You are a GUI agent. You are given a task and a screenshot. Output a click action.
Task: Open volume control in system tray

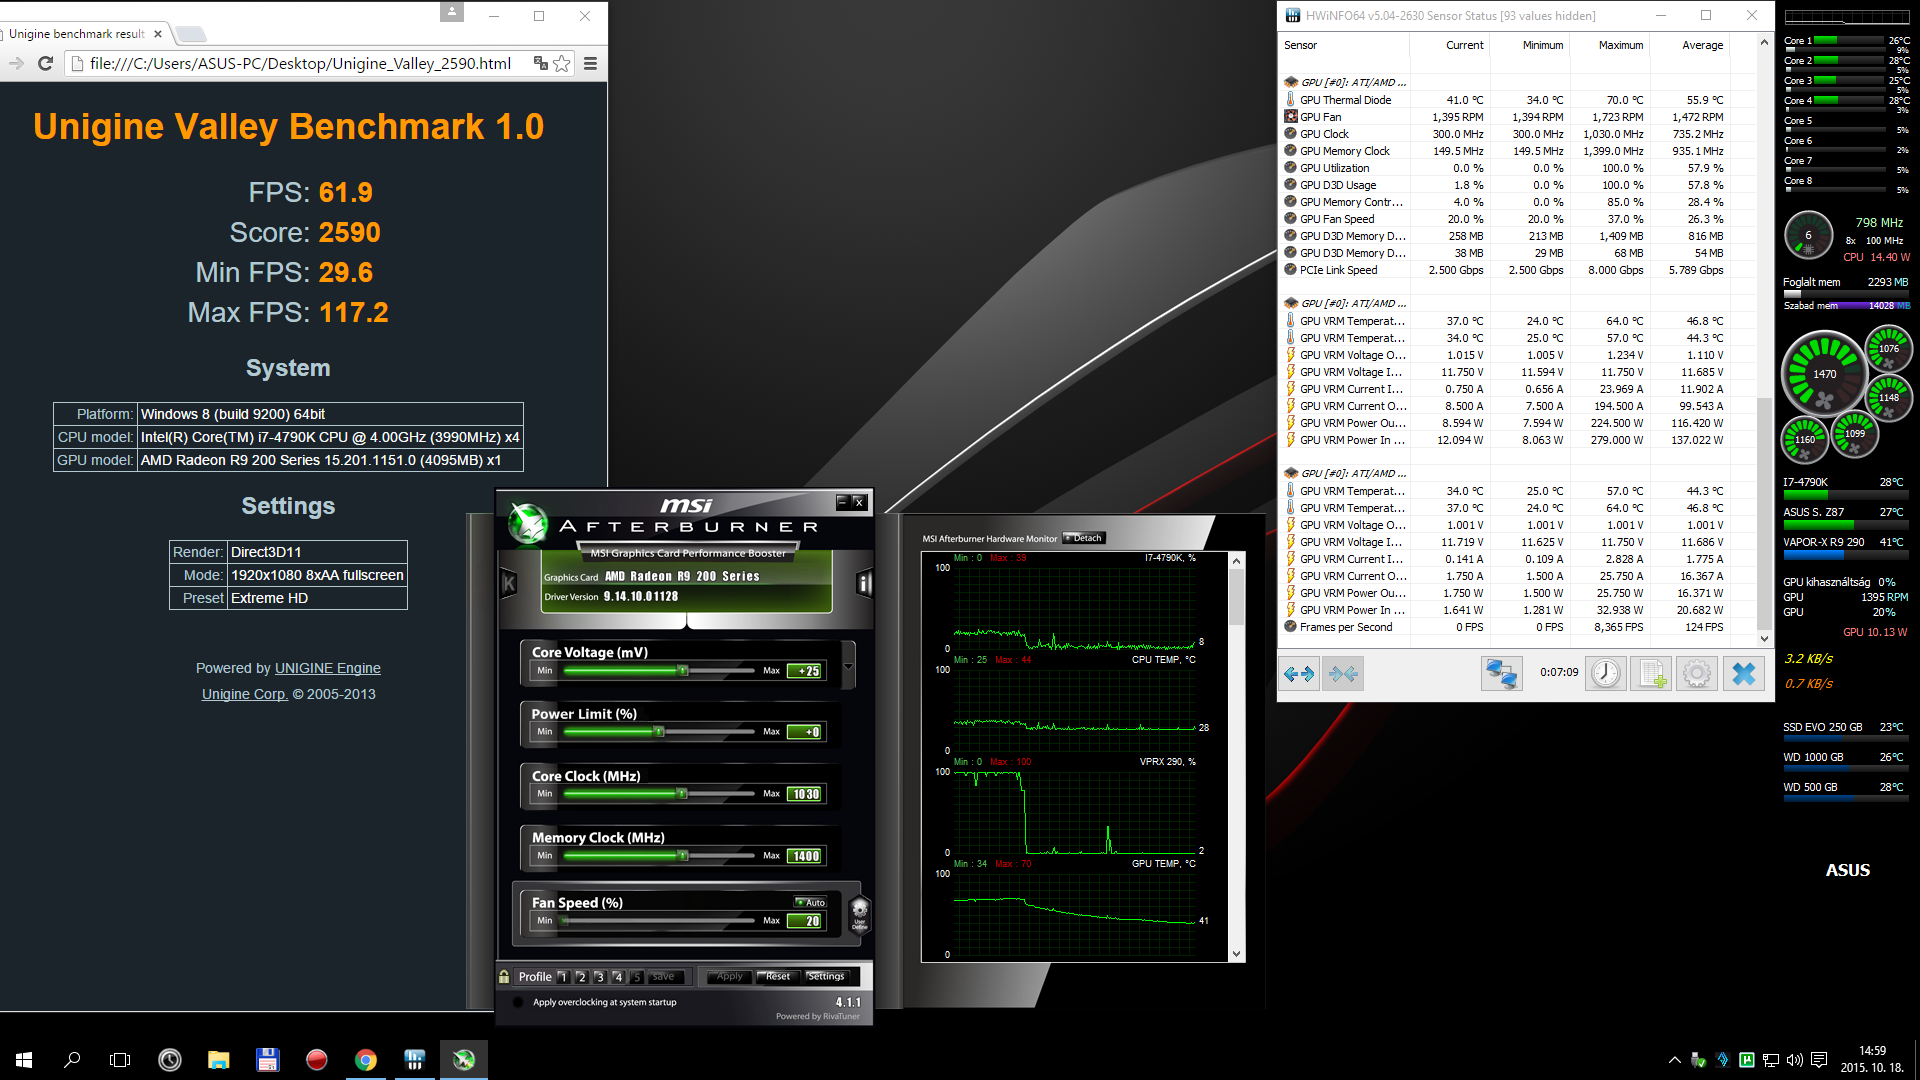[x=1794, y=1060]
